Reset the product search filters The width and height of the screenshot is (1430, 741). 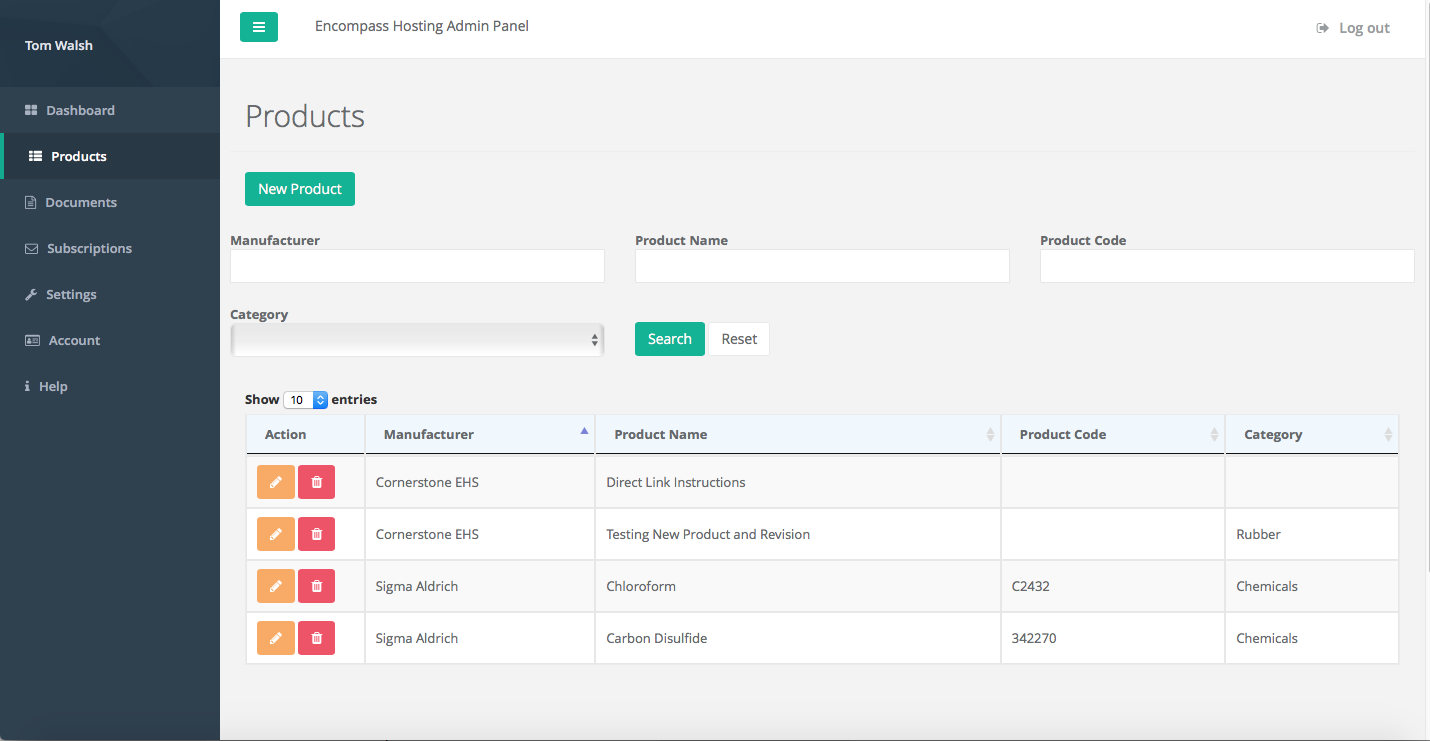[739, 339]
